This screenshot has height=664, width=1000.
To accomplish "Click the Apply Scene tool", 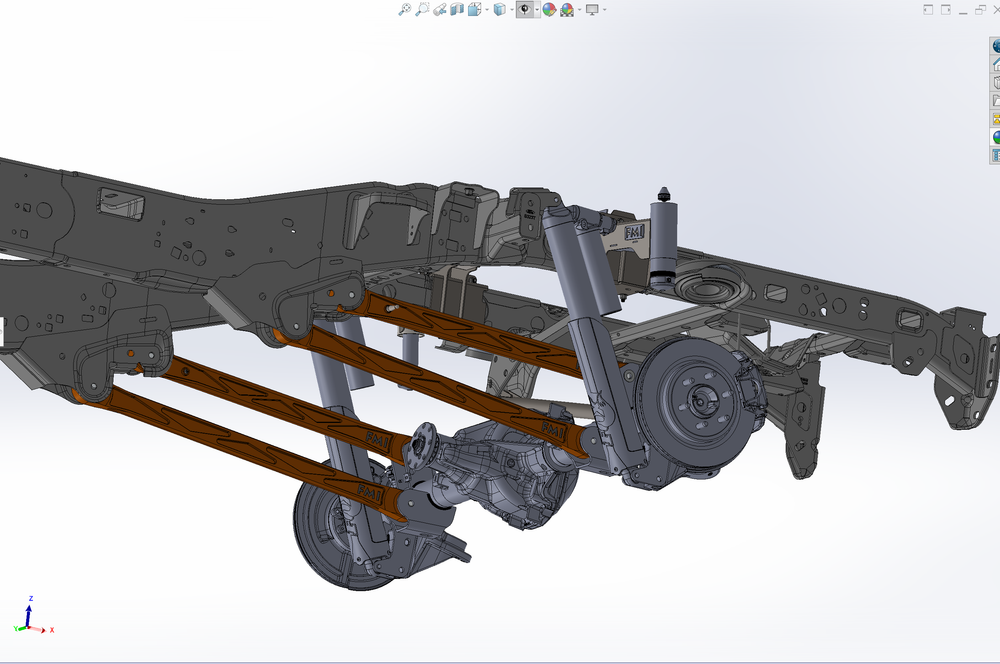I will coord(569,10).
